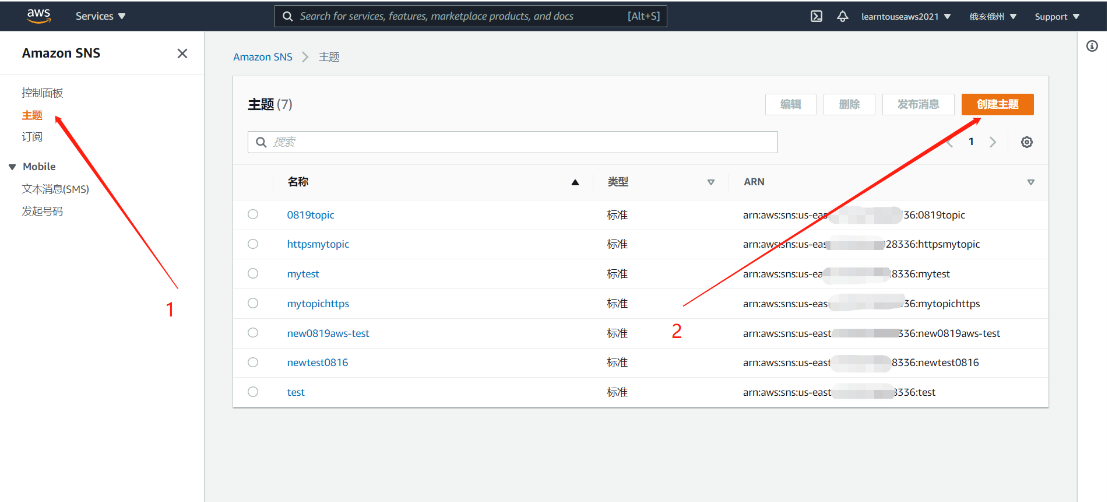The width and height of the screenshot is (1107, 502).
Task: Click the 删除 button
Action: pyautogui.click(x=849, y=104)
